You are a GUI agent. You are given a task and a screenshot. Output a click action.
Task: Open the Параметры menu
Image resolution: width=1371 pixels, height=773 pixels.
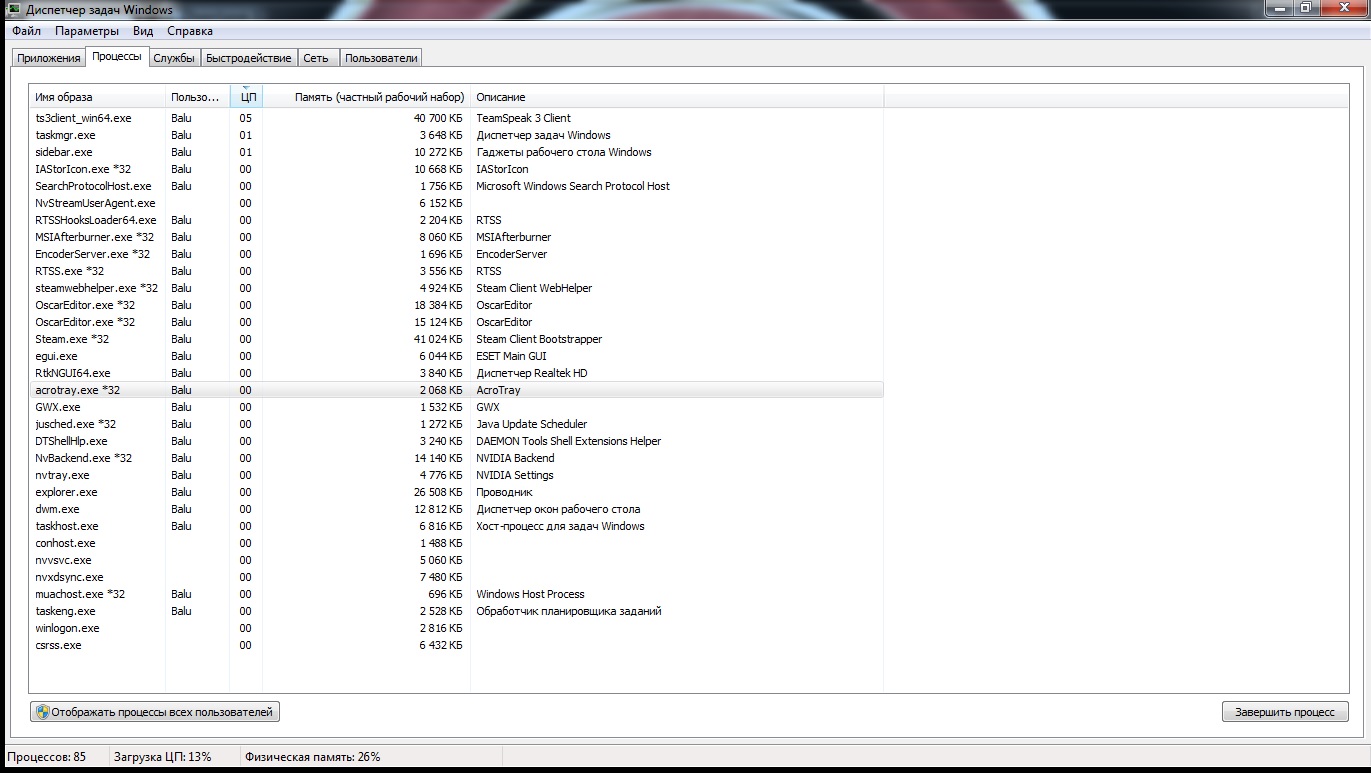tap(87, 31)
